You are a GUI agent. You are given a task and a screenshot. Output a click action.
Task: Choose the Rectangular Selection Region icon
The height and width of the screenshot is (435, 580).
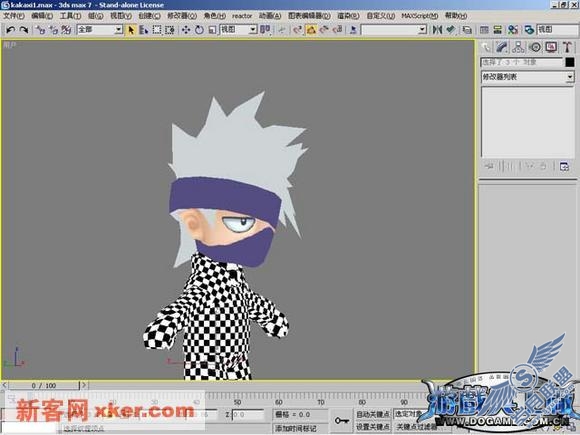pyautogui.click(x=157, y=30)
